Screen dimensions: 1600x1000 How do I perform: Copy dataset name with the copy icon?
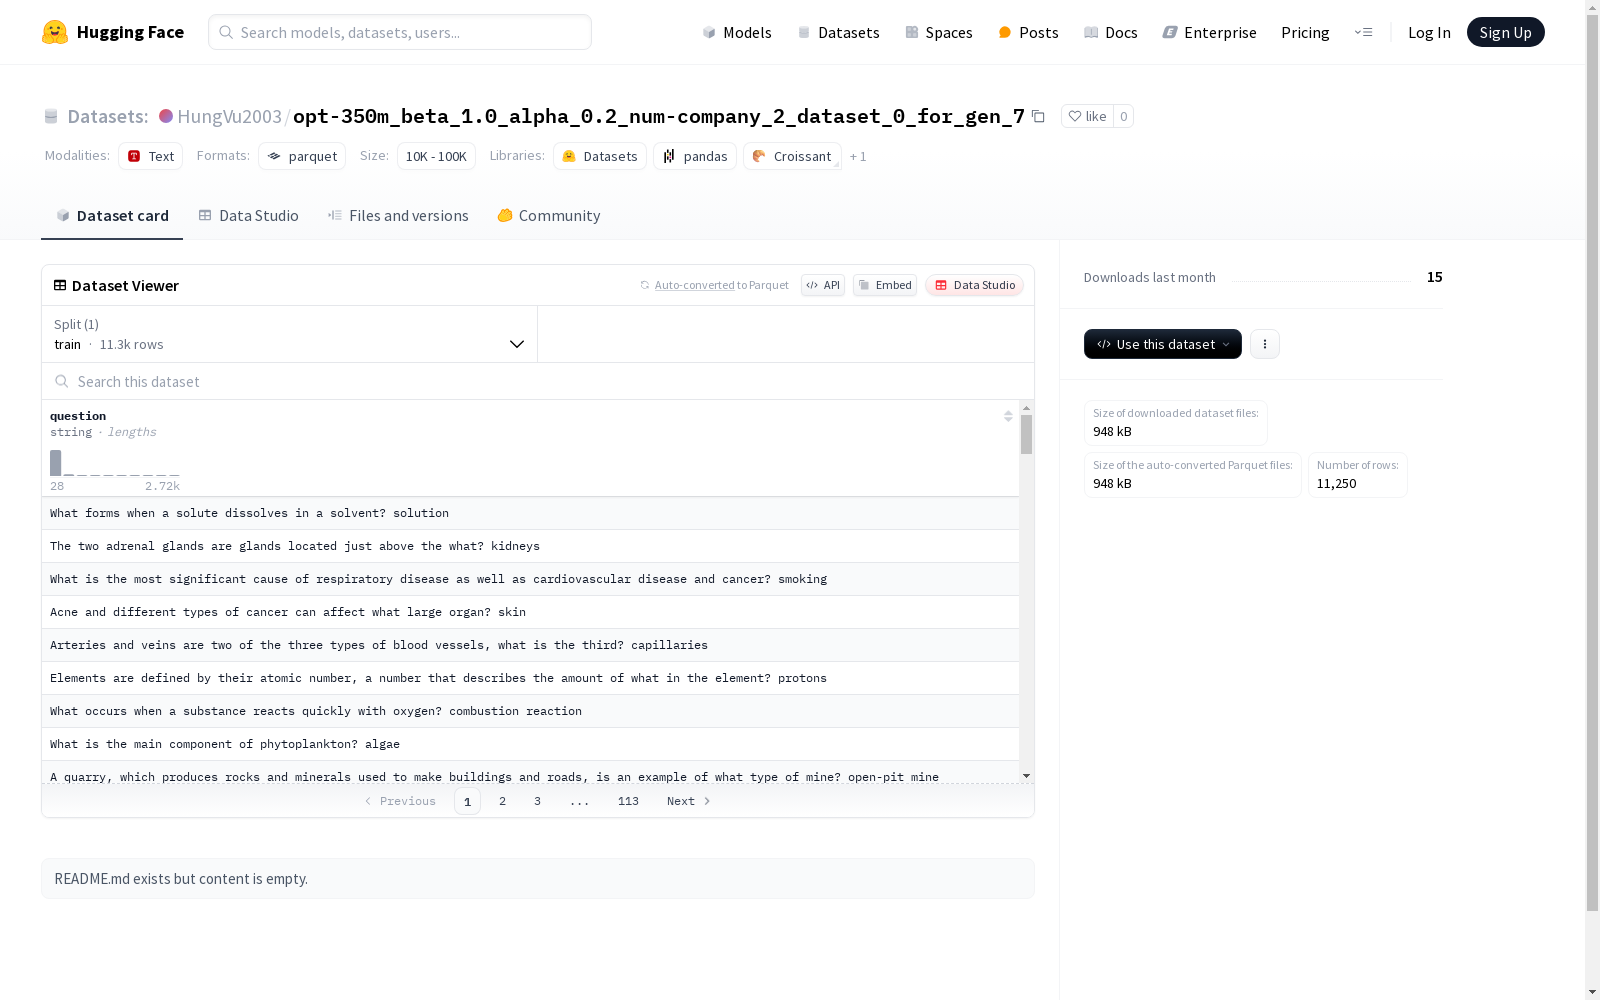1038,116
